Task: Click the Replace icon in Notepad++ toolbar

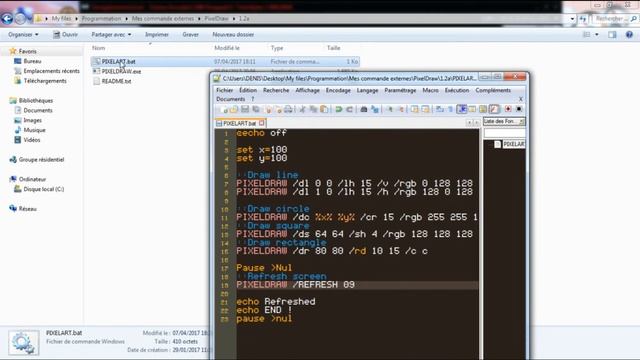Action: (376, 109)
